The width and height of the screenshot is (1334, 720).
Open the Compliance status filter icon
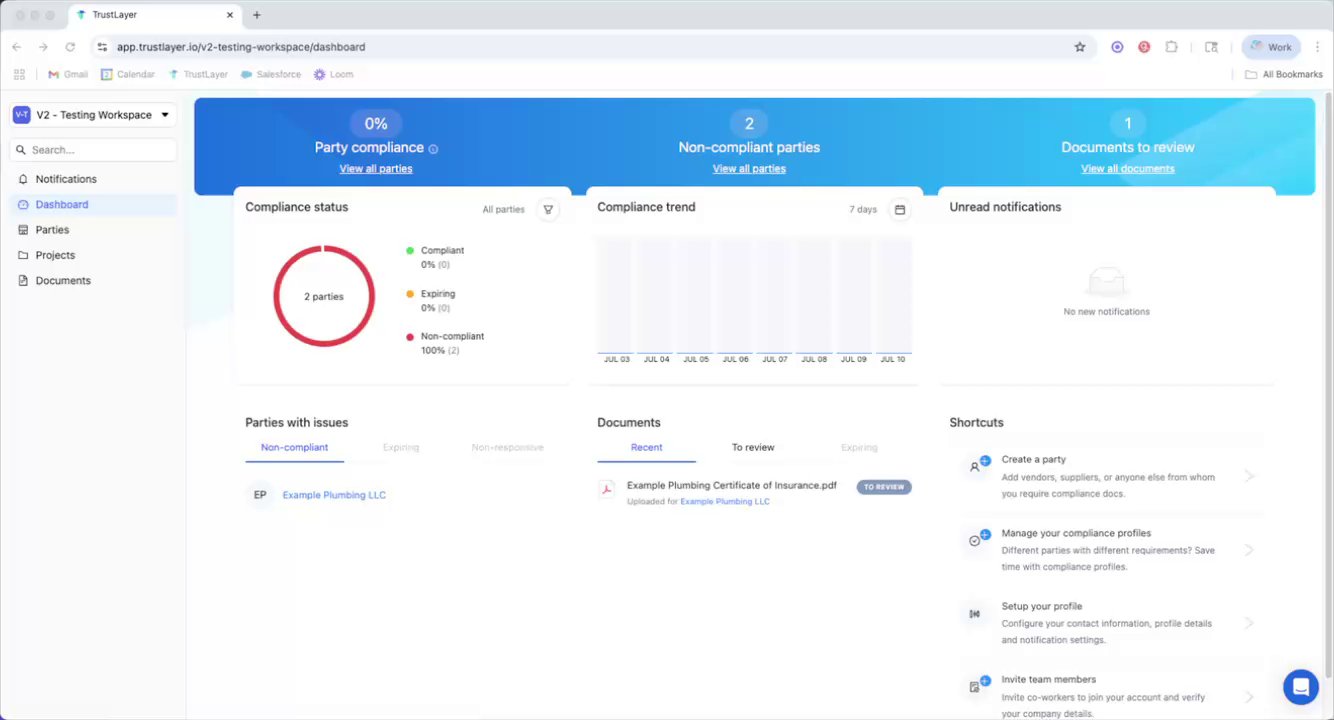coord(548,209)
